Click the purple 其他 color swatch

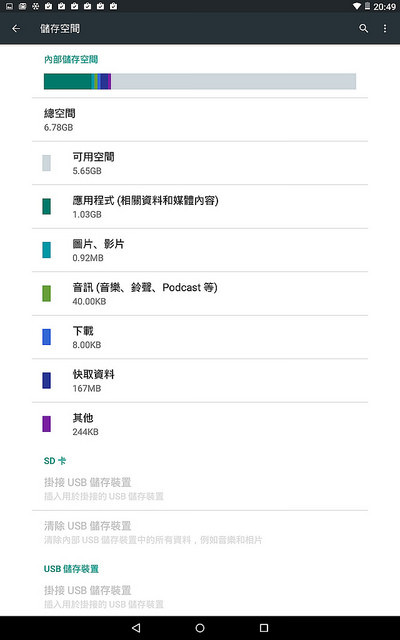47,424
